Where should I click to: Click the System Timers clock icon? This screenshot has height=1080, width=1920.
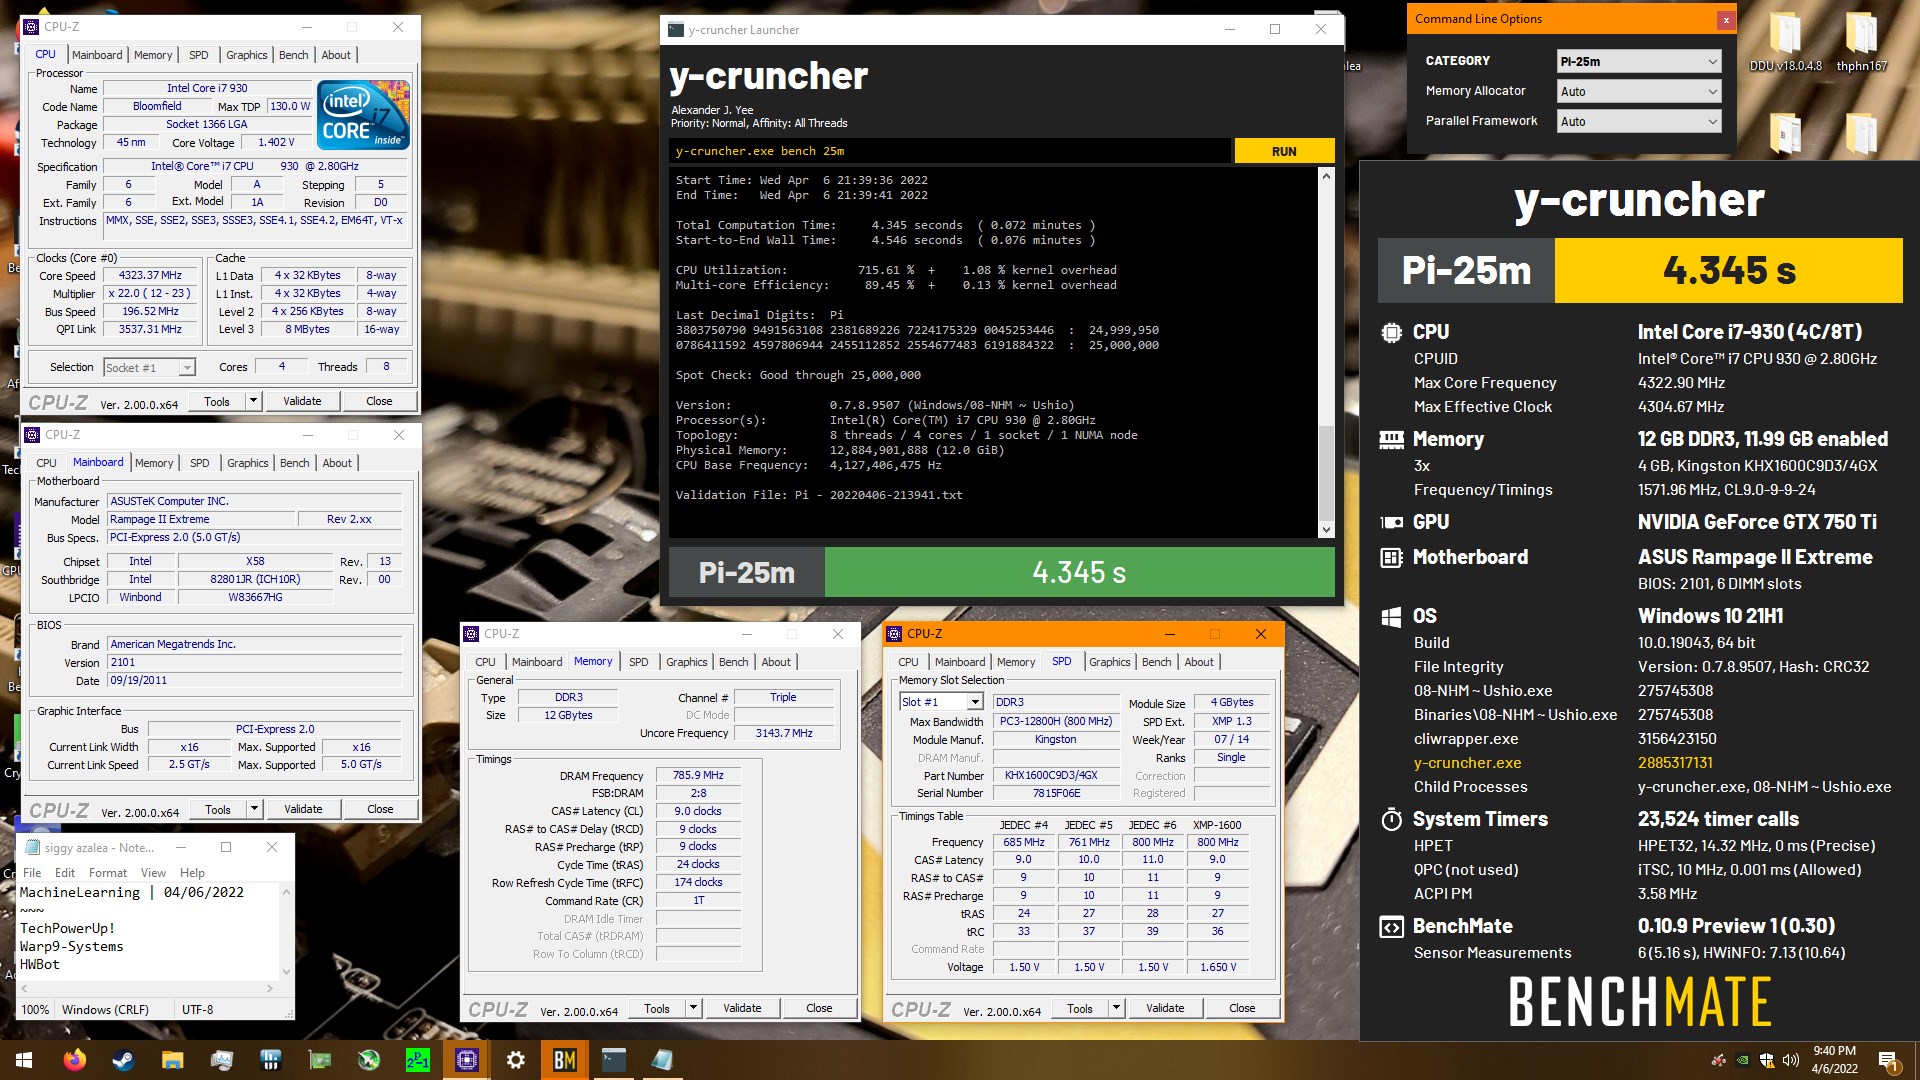tap(1391, 820)
